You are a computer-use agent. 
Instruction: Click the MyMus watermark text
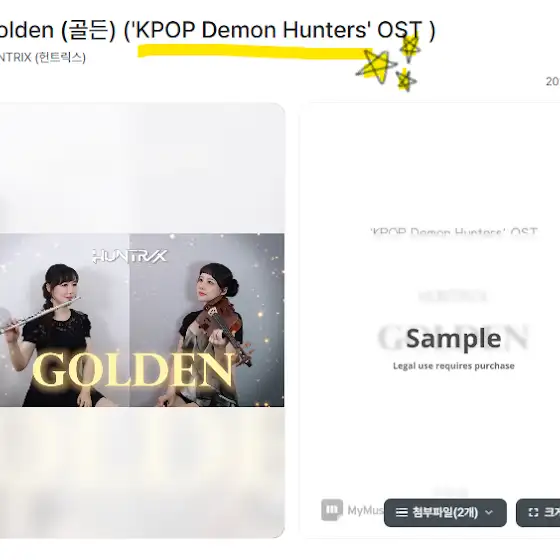point(365,510)
